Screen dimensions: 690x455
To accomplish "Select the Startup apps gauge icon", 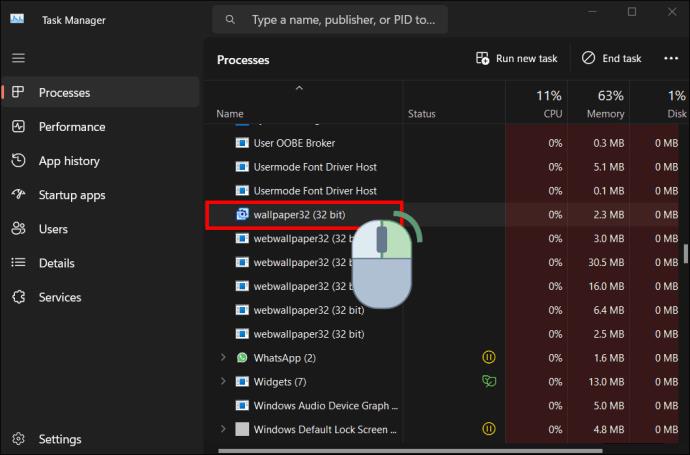I will [x=18, y=194].
